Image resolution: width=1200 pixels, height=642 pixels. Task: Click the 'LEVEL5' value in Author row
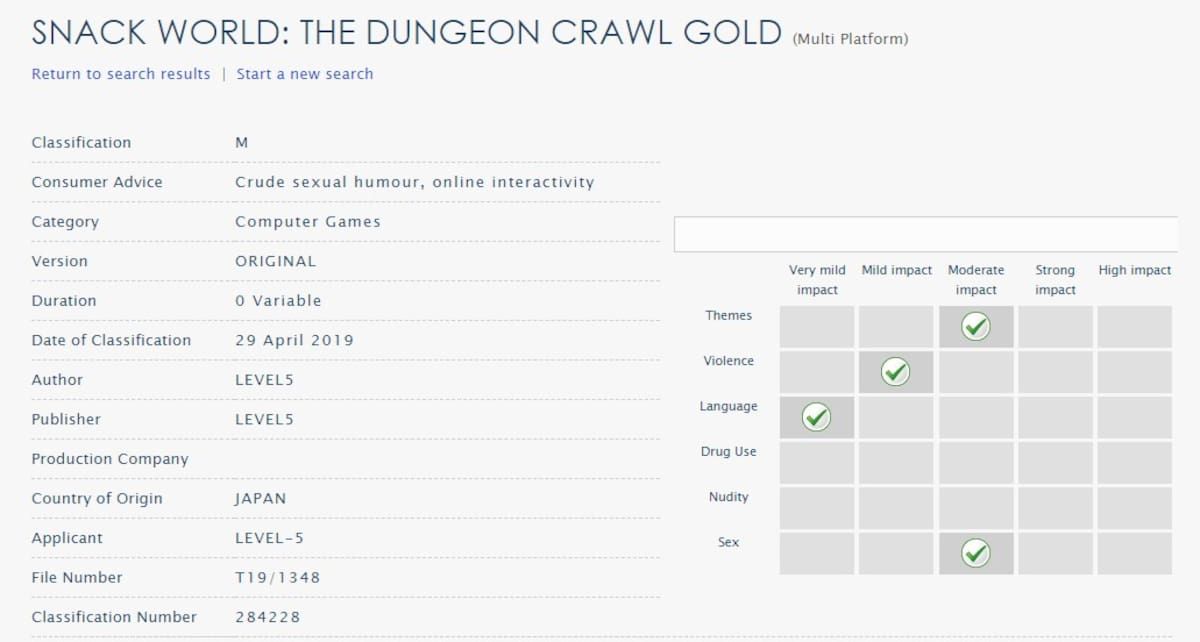[x=264, y=380]
